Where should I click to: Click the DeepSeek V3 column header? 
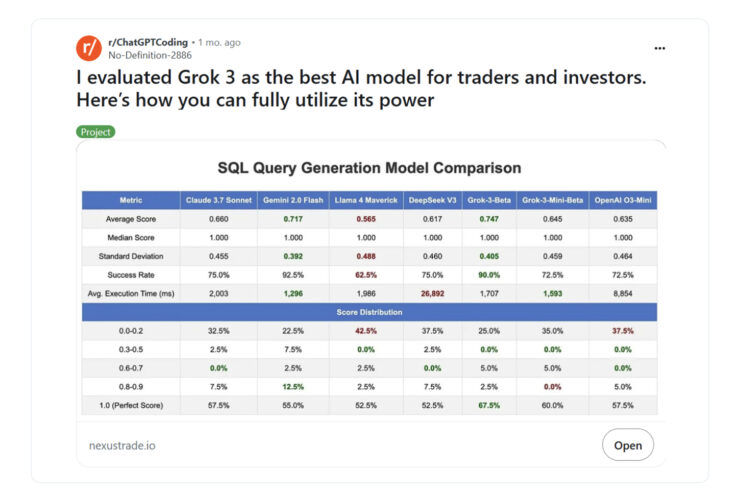coord(432,199)
